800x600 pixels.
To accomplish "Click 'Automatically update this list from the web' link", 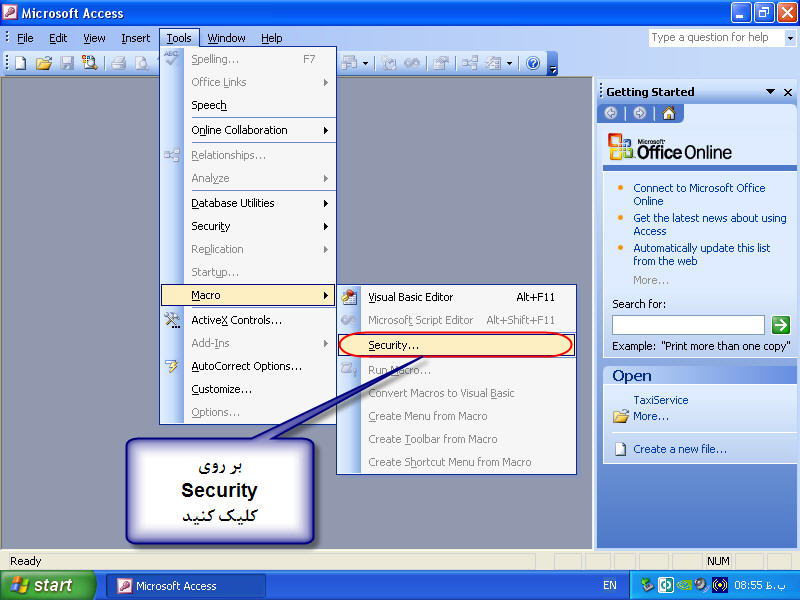I will tap(702, 254).
